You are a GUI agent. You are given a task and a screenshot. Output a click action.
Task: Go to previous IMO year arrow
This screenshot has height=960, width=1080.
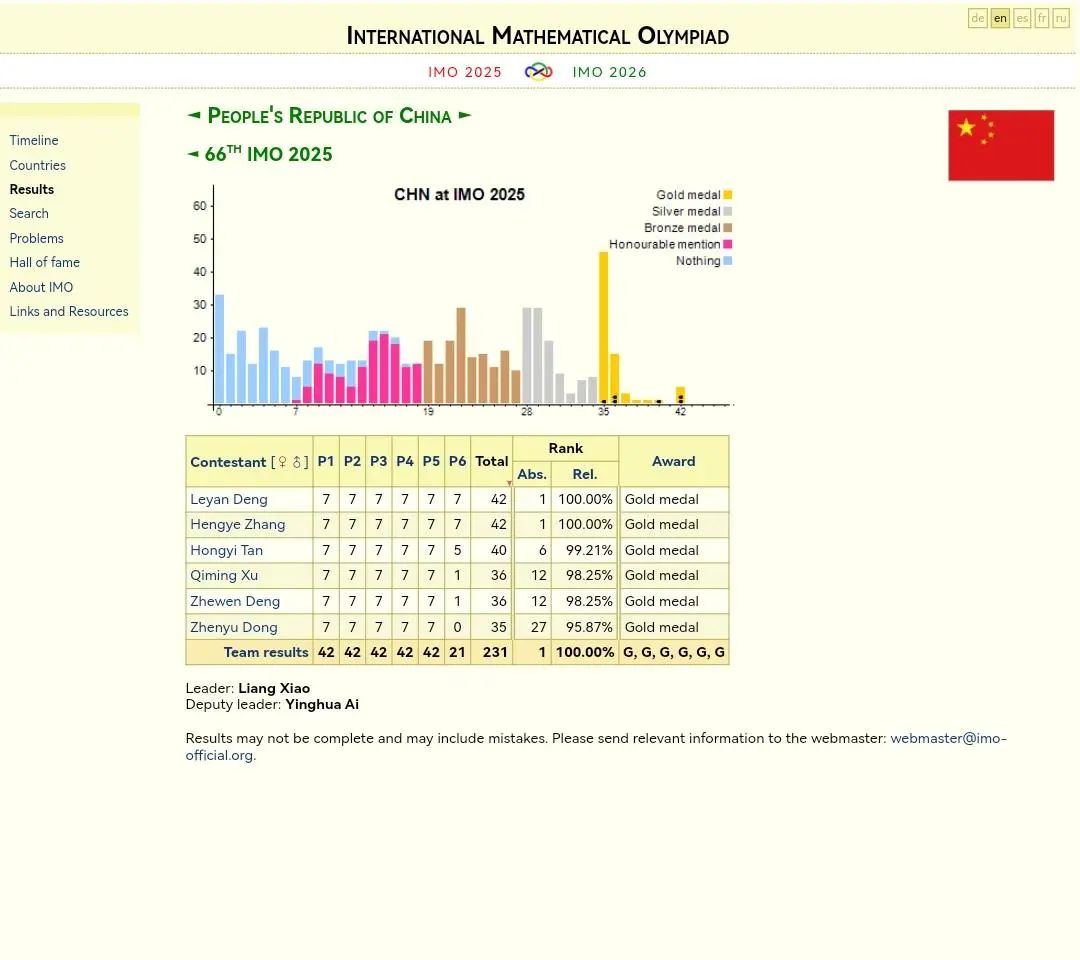[193, 154]
